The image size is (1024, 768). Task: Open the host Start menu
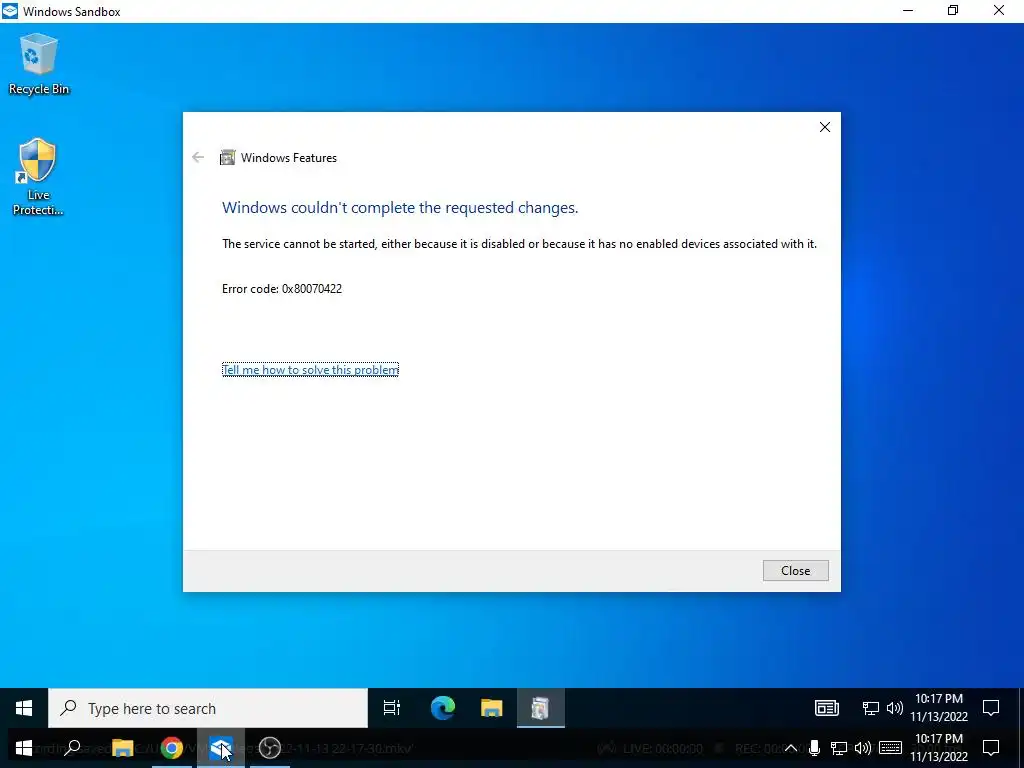tap(24, 748)
